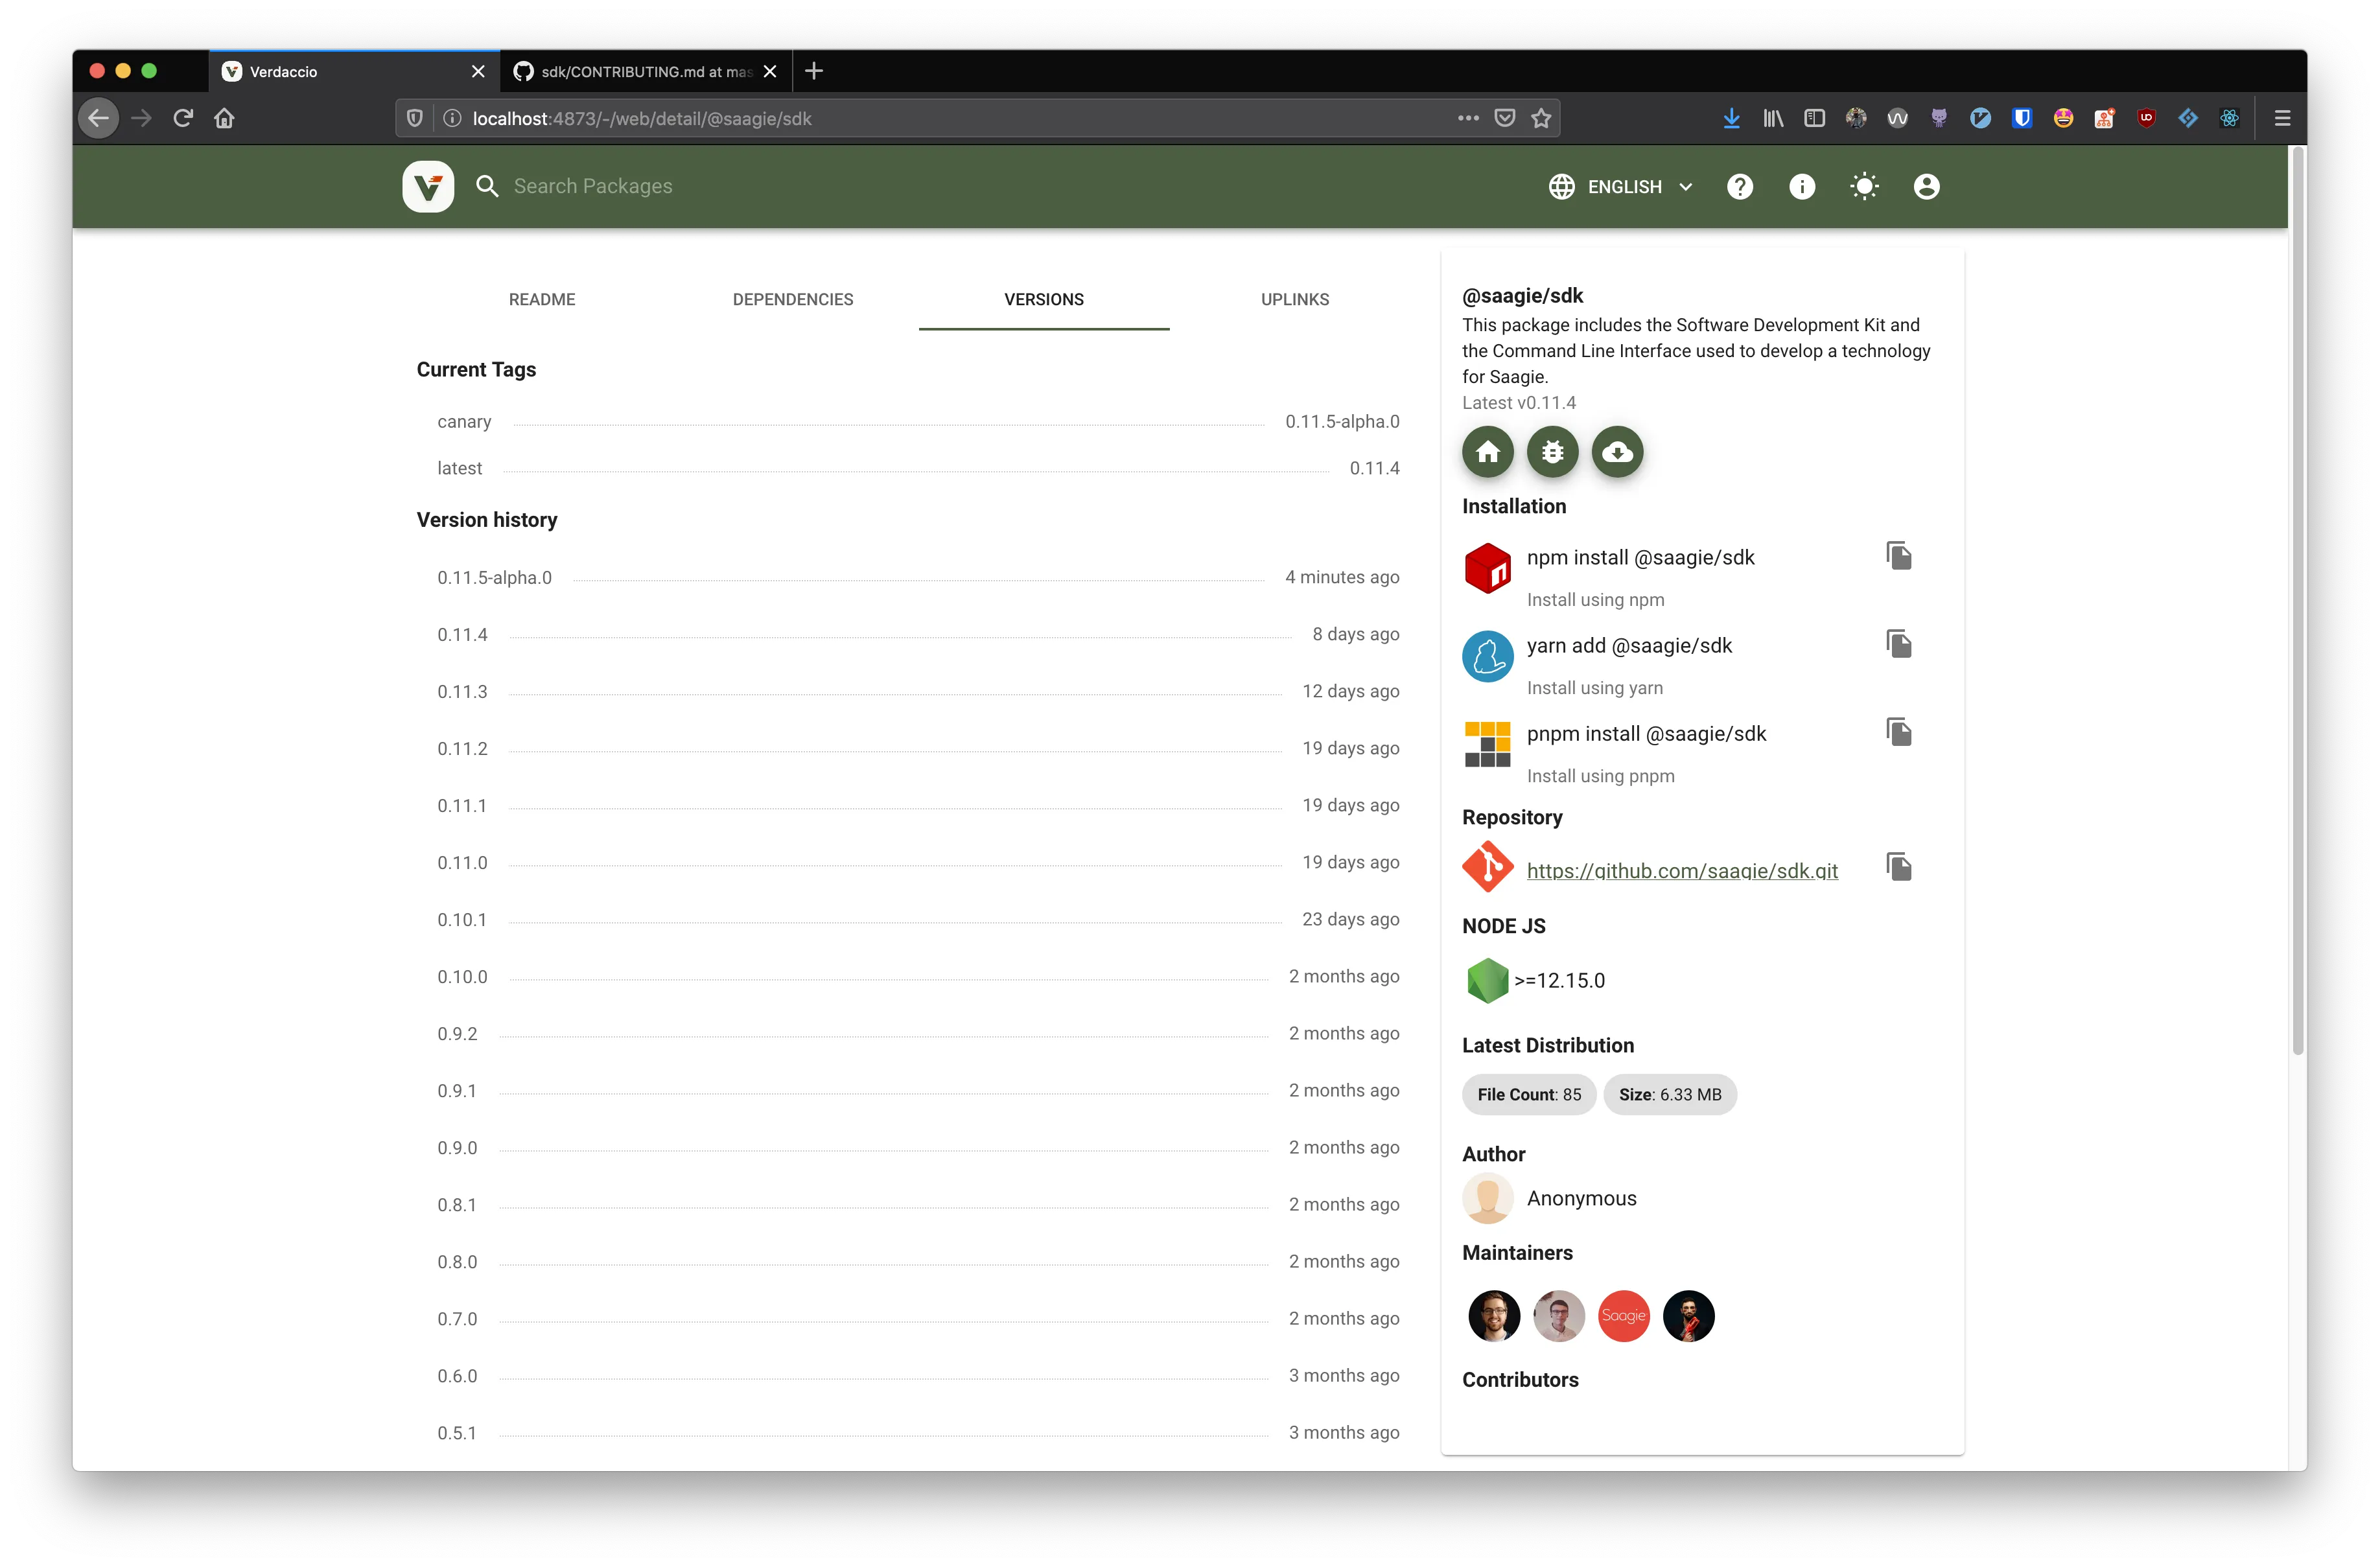Click the latest tag row
The image size is (2380, 1567).
[x=918, y=468]
